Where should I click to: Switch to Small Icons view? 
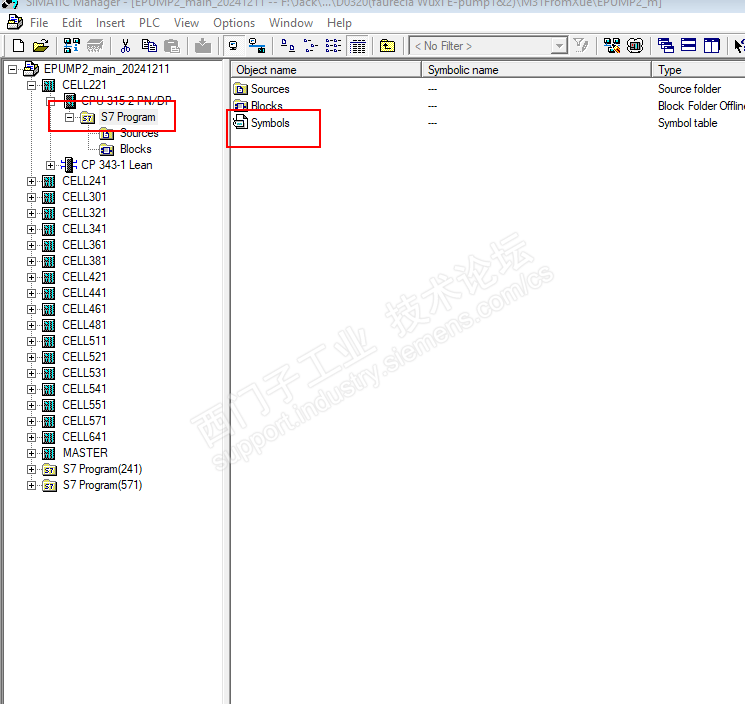click(311, 46)
